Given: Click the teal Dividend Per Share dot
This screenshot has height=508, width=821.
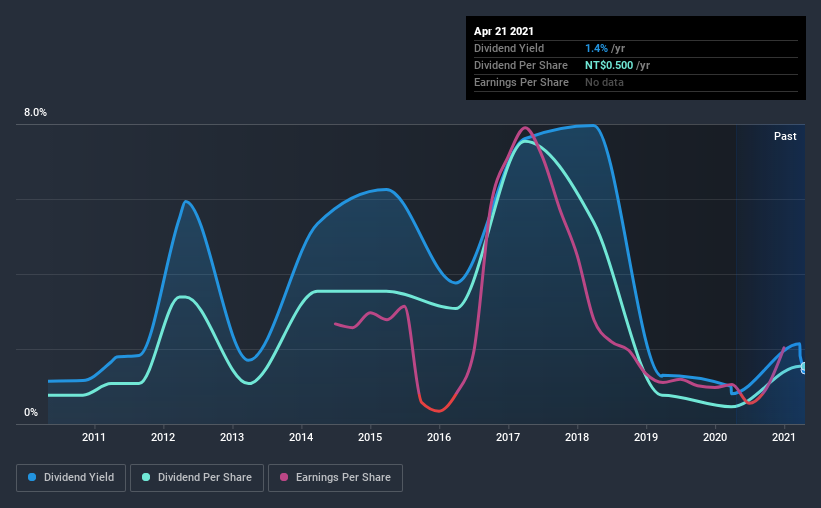Looking at the screenshot, I should 146,477.
